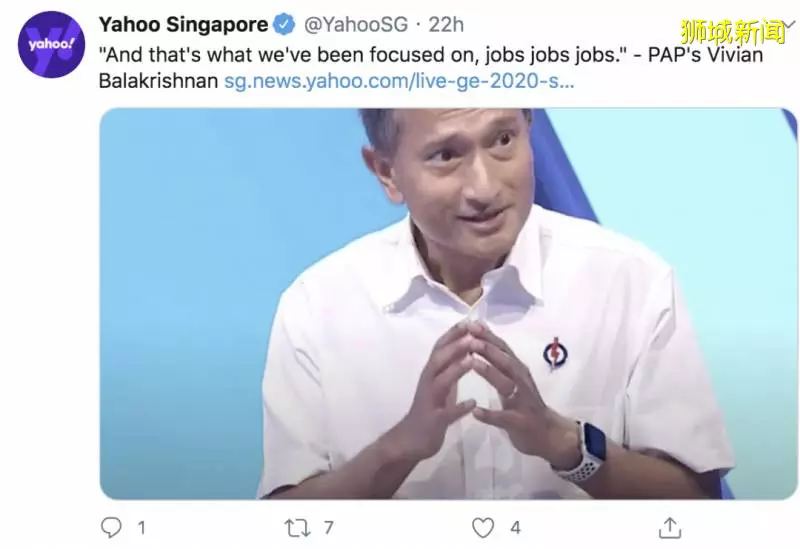
Task: Expand the tweet options chevron menu
Action: [x=789, y=23]
